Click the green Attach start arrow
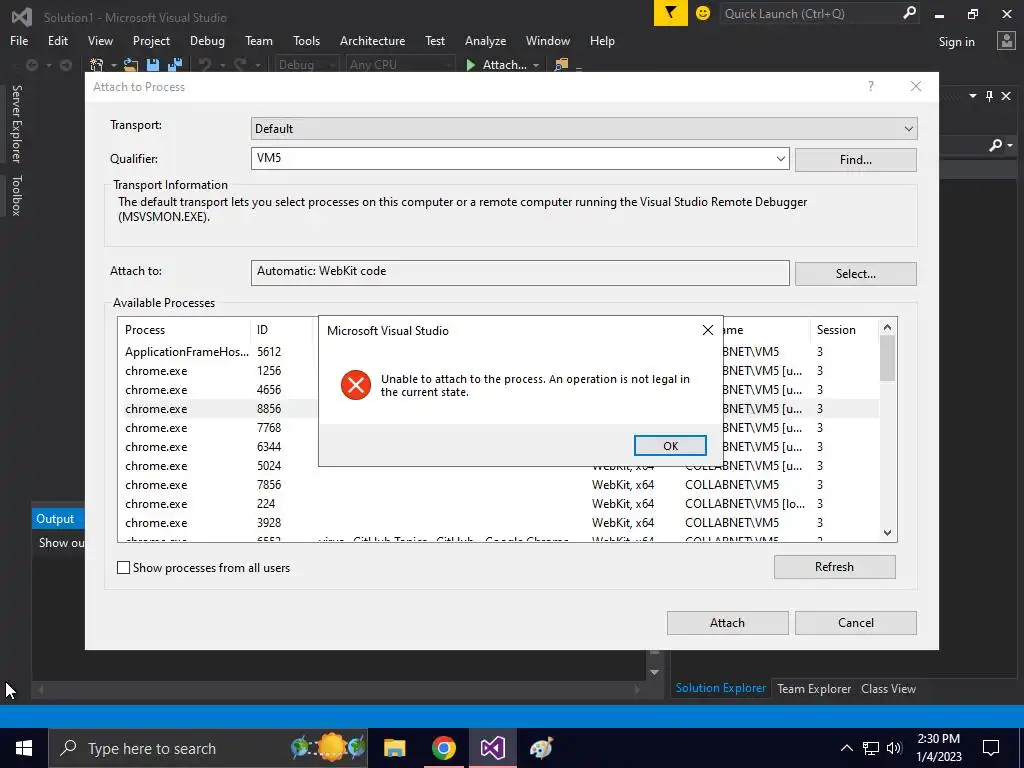1024x768 pixels. click(x=470, y=65)
